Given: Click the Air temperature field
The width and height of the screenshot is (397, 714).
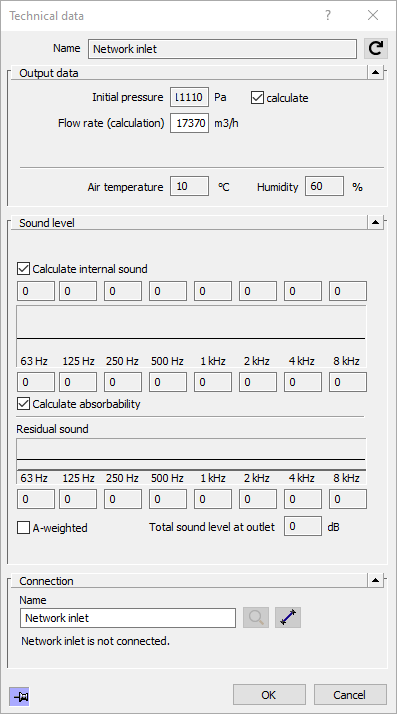Looking at the screenshot, I should [189, 186].
